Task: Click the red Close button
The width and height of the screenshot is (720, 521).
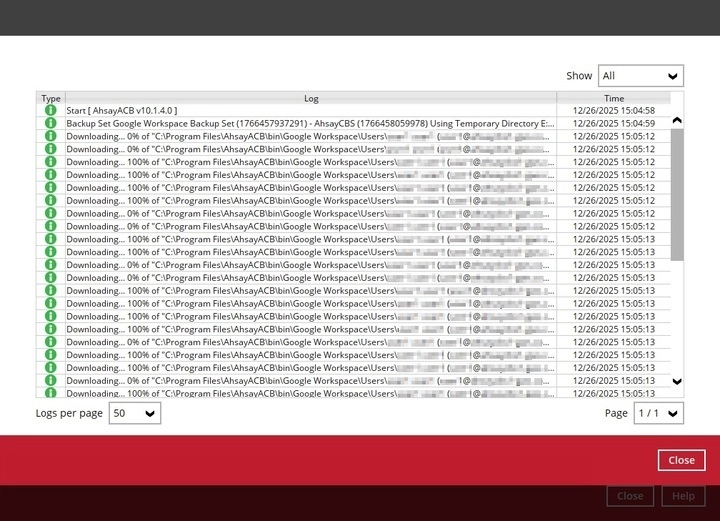Action: [x=681, y=460]
